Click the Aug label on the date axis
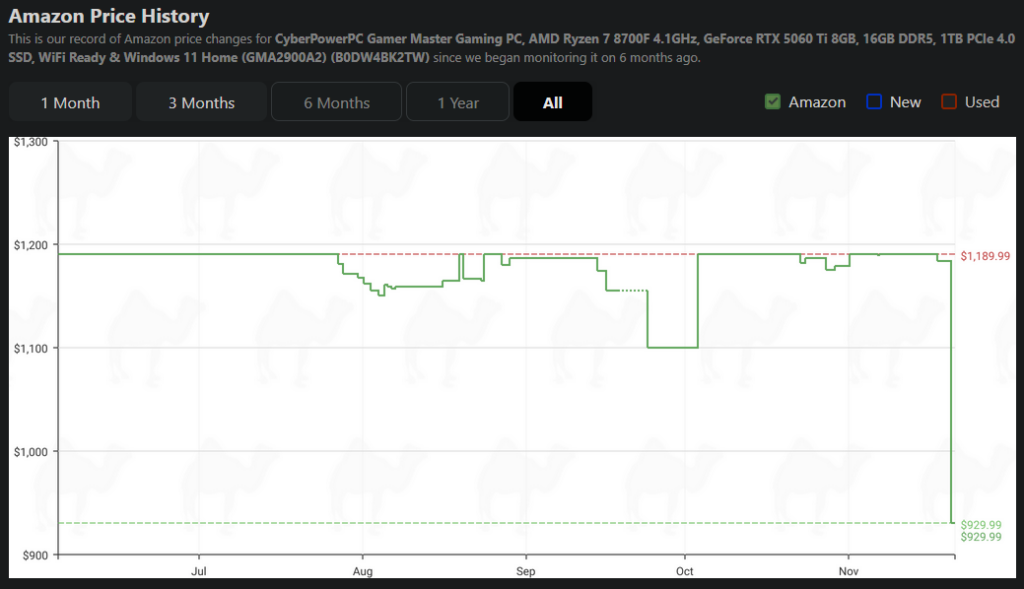1024x589 pixels. 363,572
